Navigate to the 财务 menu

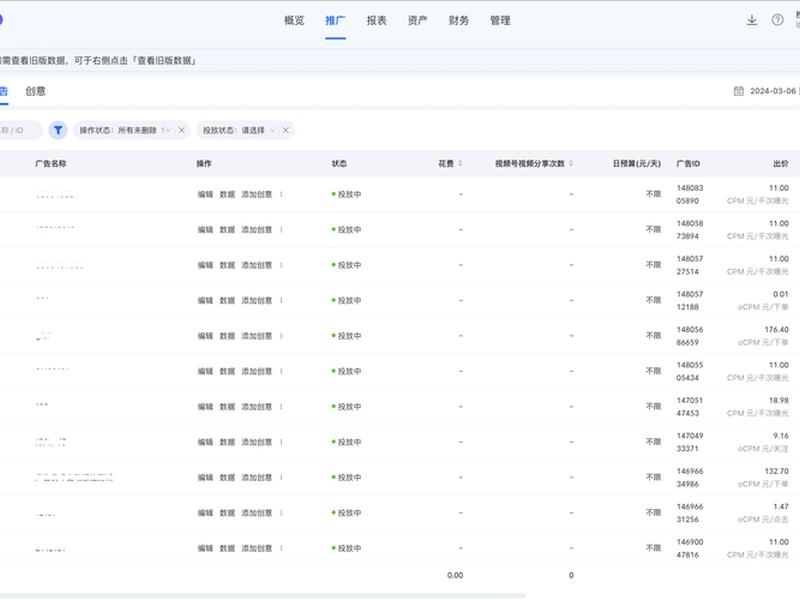click(x=459, y=20)
